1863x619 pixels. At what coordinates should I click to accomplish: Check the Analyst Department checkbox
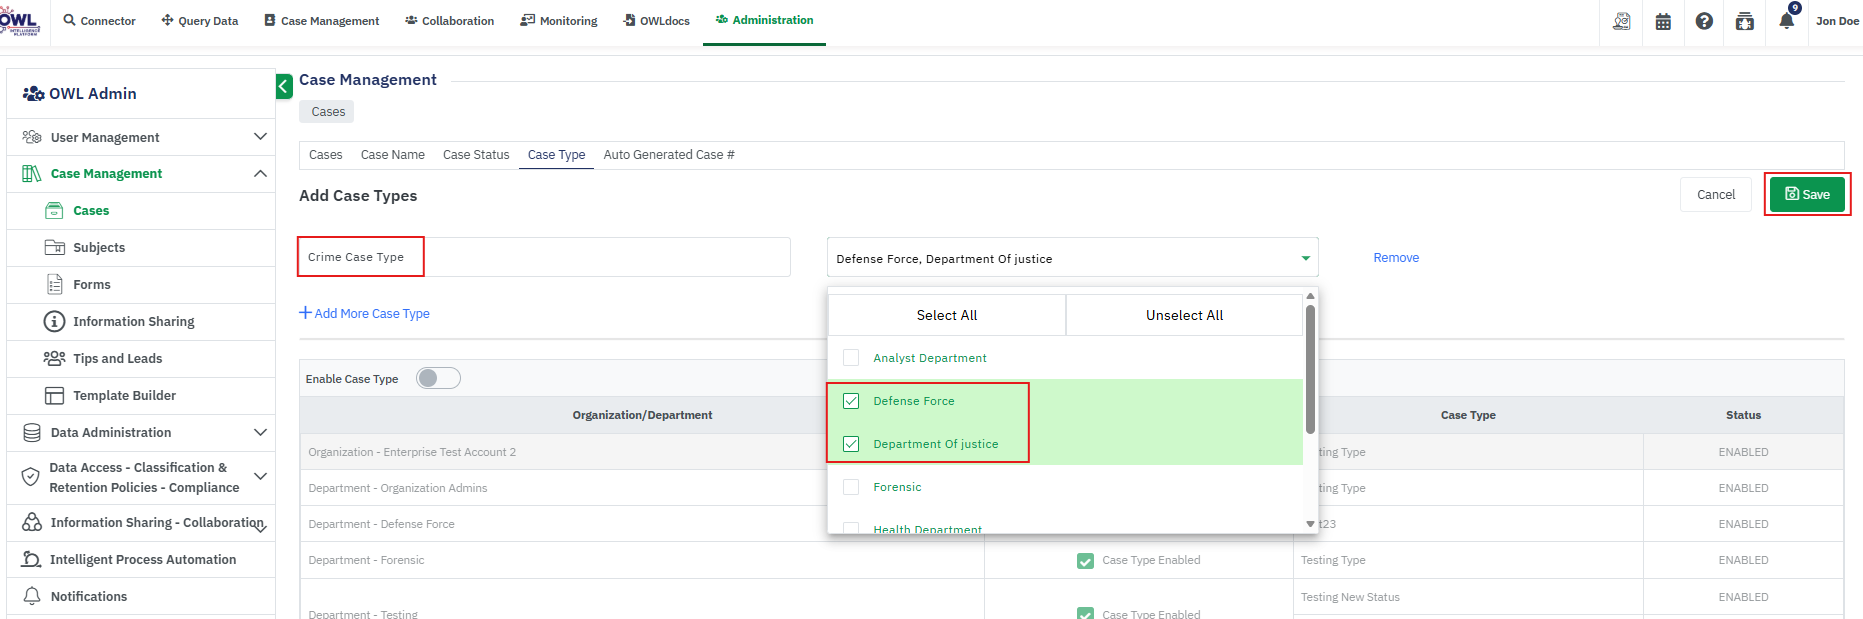coord(851,358)
